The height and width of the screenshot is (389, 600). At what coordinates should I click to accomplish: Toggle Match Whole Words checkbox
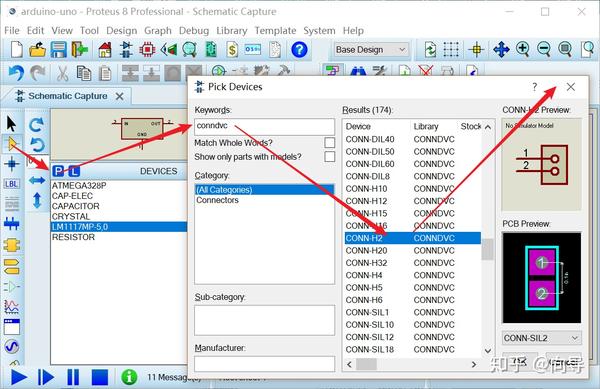click(329, 143)
